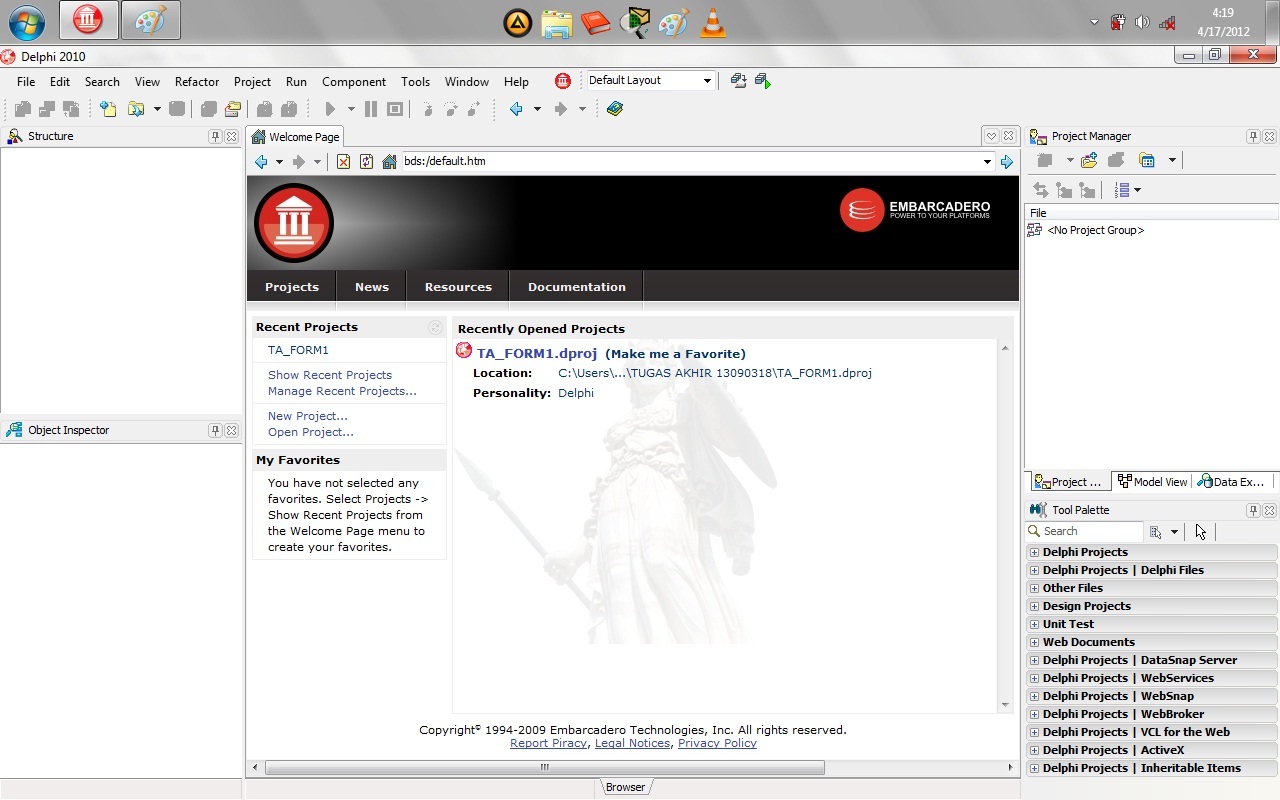Open the Refactor menu
Viewport: 1280px width, 800px height.
coord(197,82)
